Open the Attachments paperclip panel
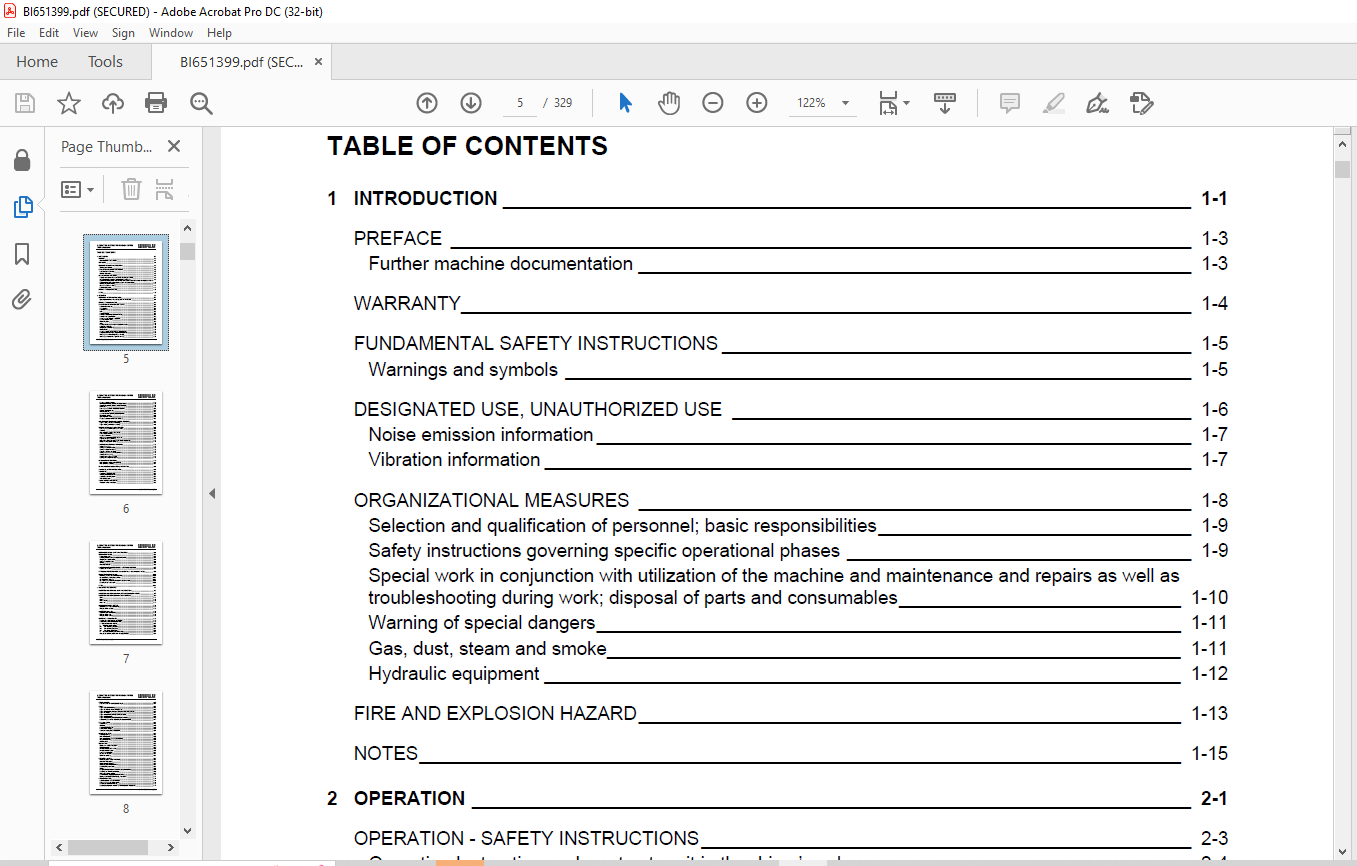 point(22,300)
